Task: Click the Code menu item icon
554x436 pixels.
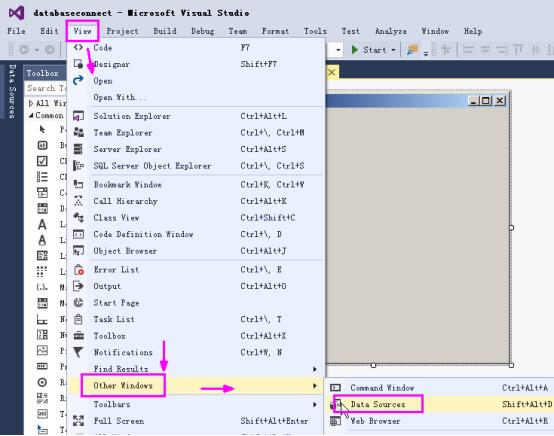Action: pos(78,47)
